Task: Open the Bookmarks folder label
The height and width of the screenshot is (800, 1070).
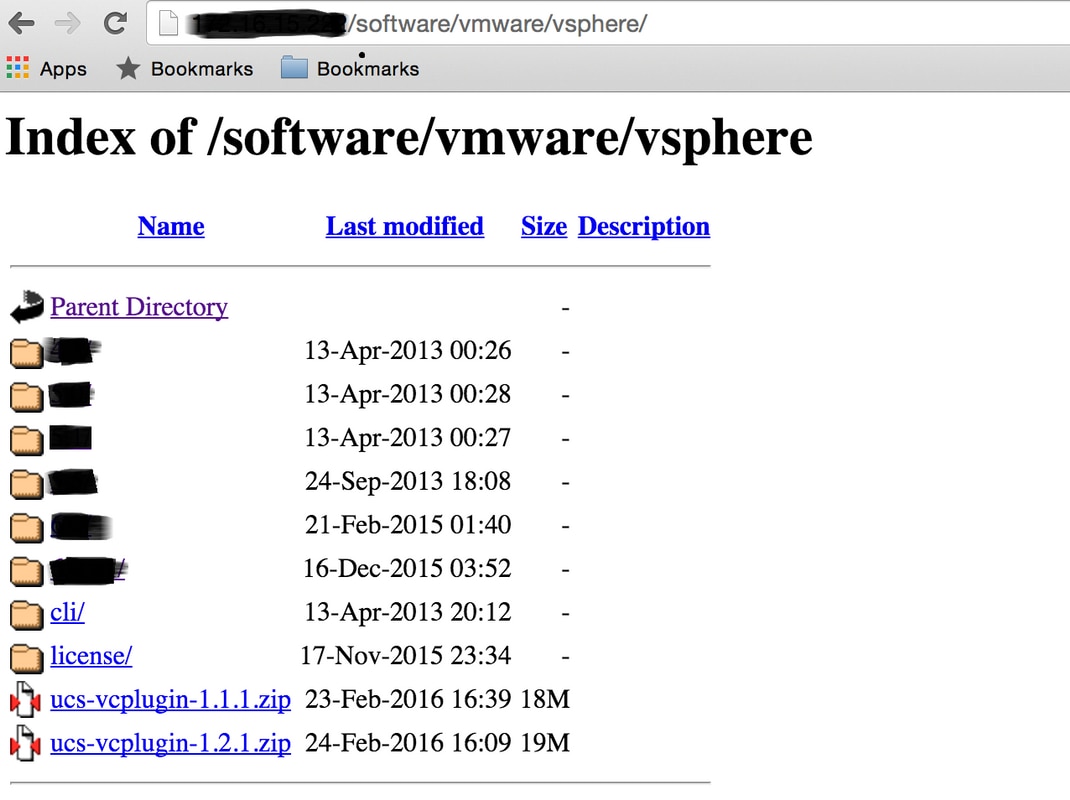Action: click(368, 69)
